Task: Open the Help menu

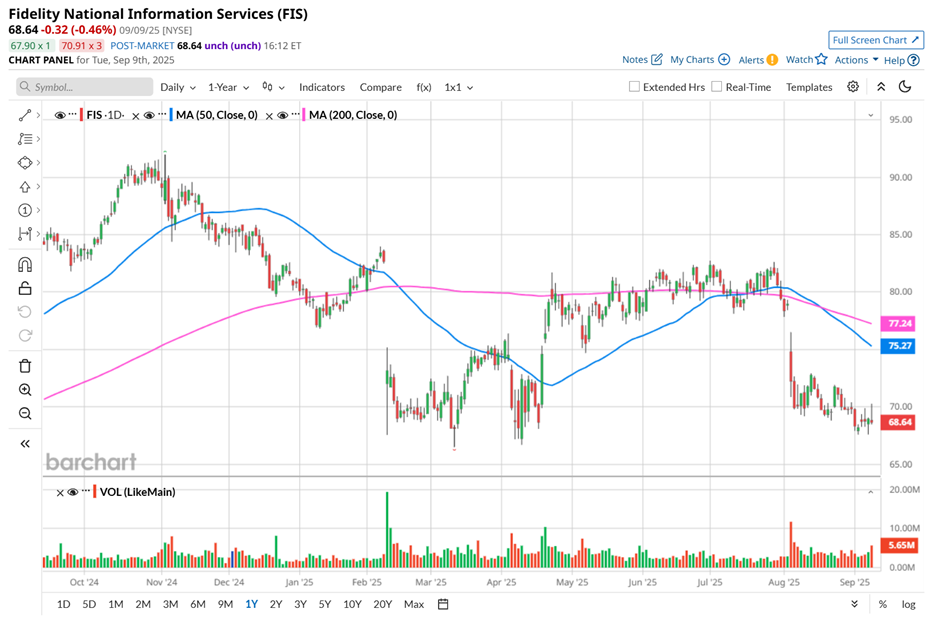Action: (x=901, y=60)
